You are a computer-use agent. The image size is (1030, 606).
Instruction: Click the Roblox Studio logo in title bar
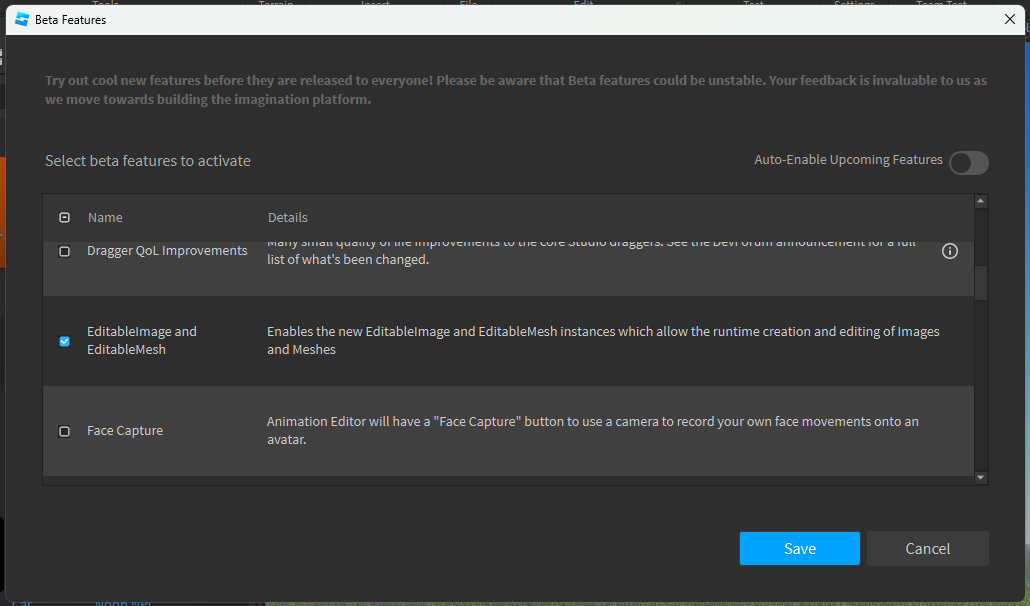coord(22,19)
